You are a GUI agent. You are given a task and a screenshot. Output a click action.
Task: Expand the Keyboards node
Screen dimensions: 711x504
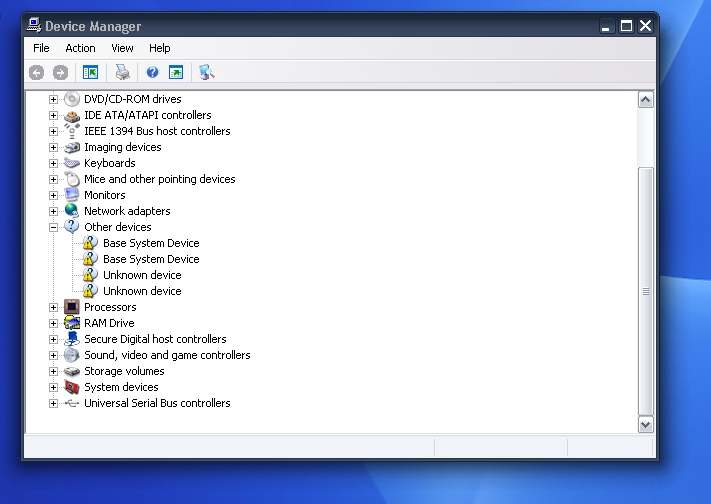pos(53,163)
